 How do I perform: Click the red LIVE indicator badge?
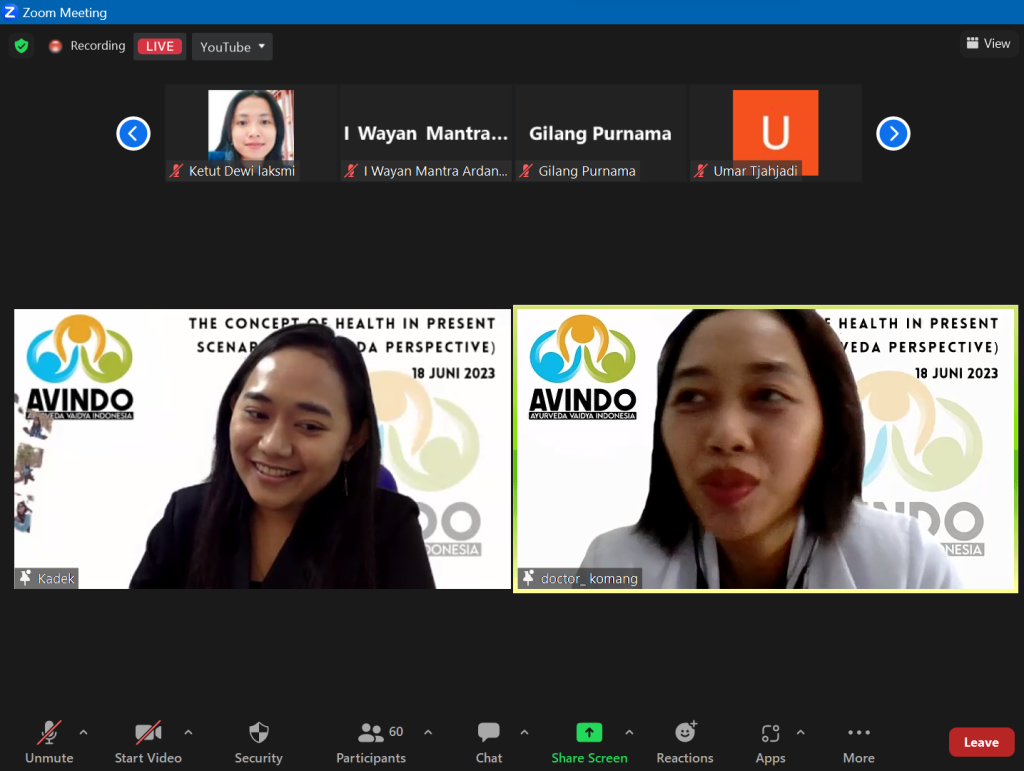pos(159,46)
